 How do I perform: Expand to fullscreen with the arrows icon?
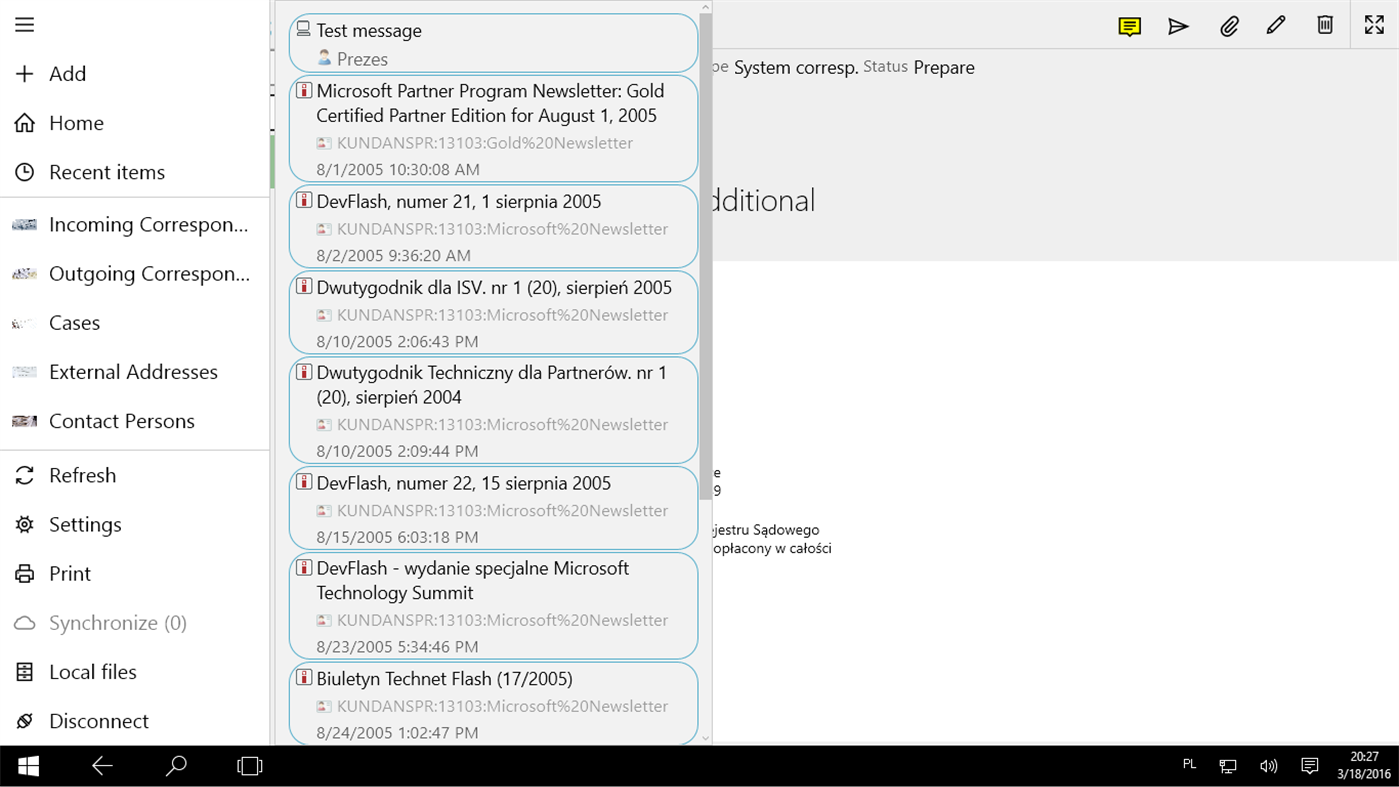pyautogui.click(x=1373, y=25)
